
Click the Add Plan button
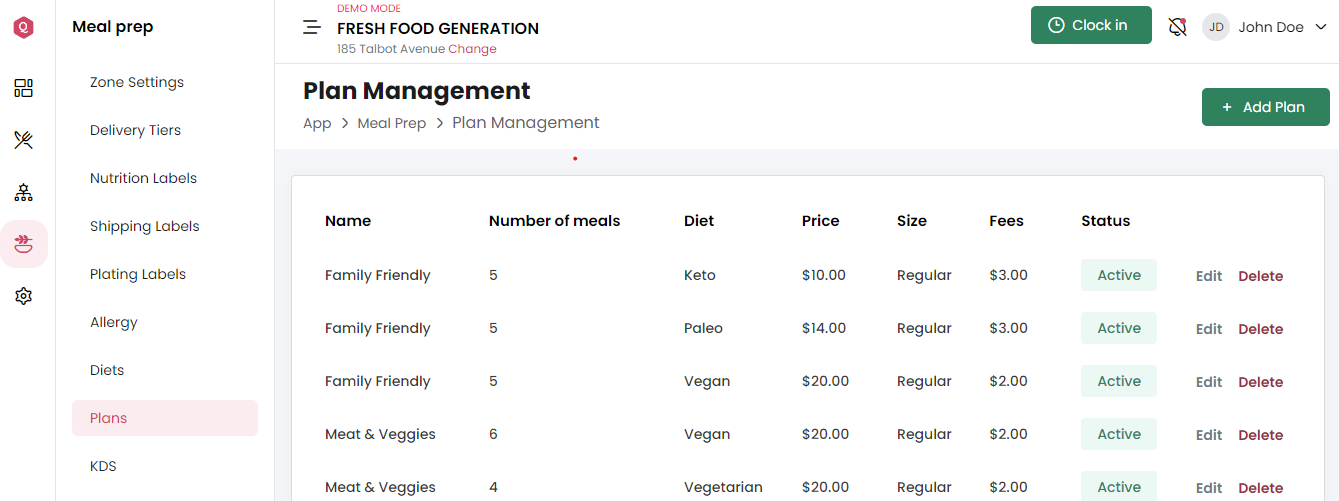(1265, 107)
